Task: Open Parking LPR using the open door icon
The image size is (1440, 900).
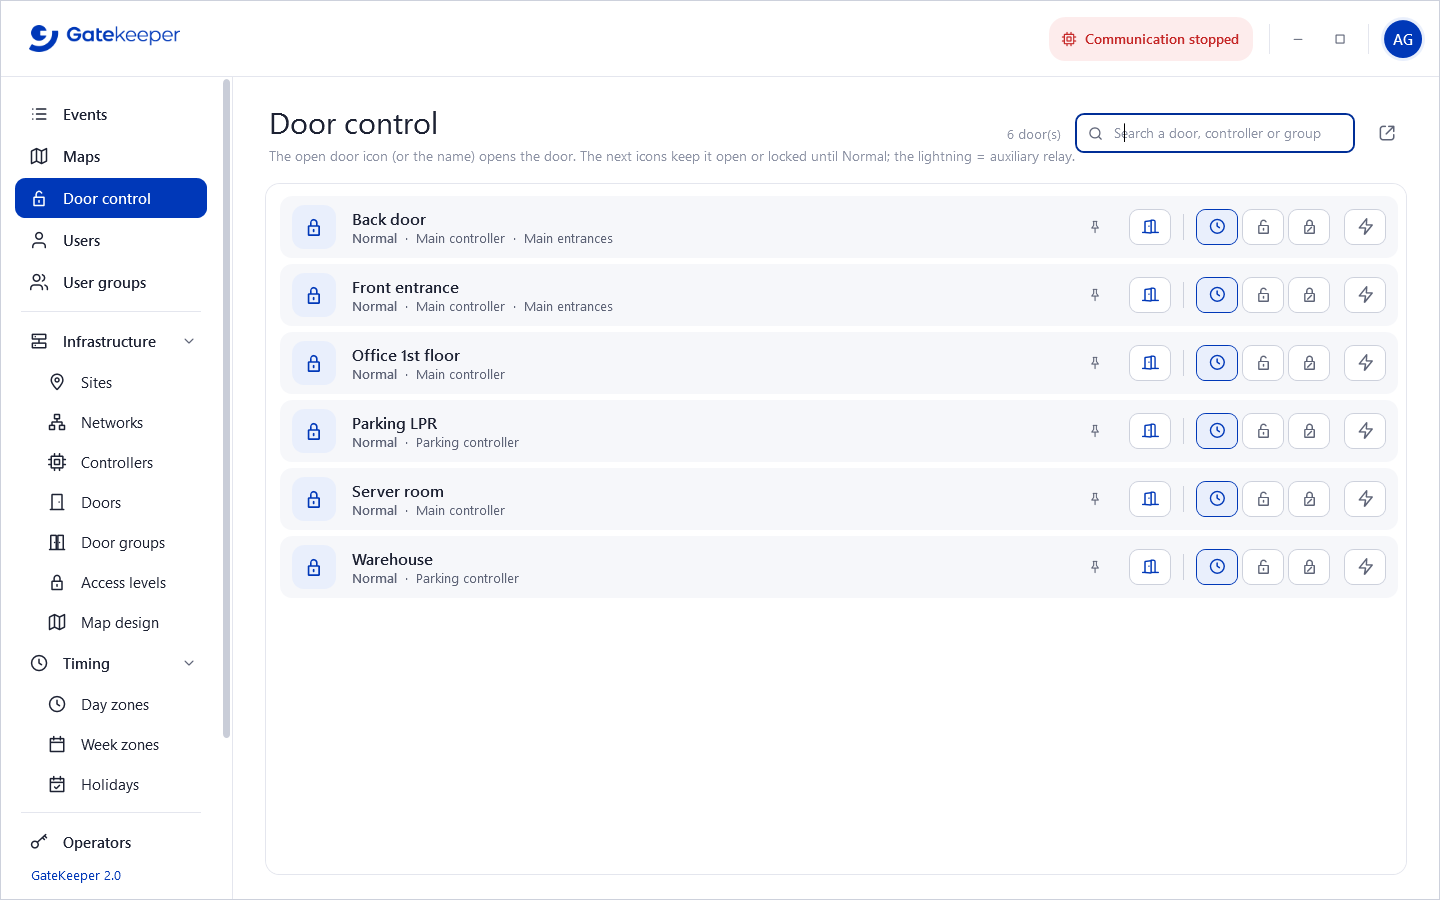Action: (1150, 431)
